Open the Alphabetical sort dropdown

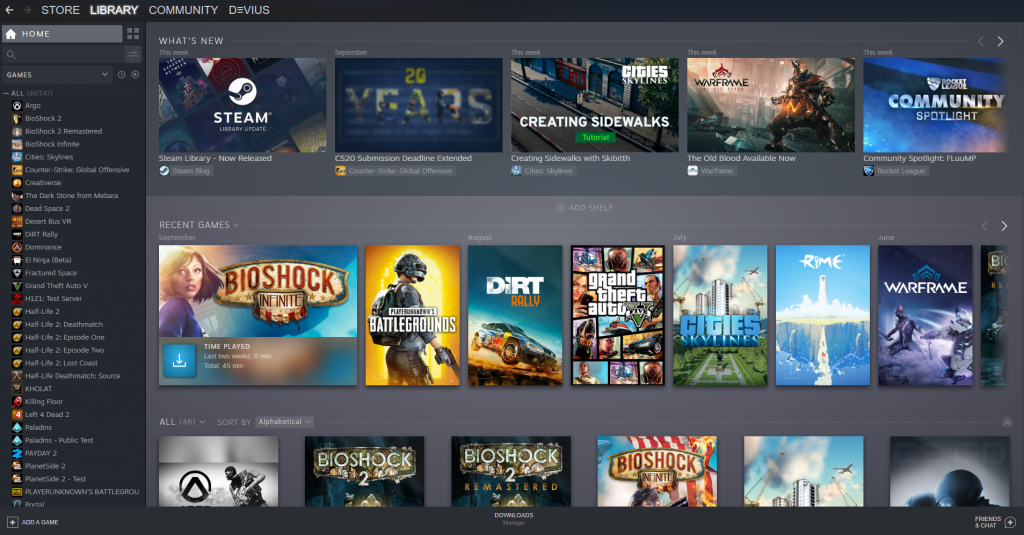point(282,422)
